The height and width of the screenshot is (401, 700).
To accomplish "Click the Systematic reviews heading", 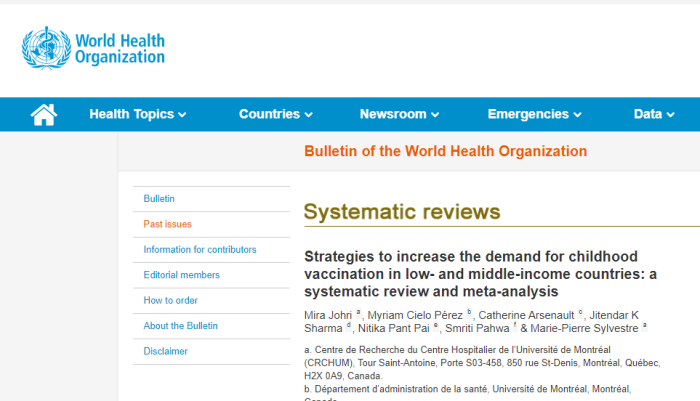I will (402, 212).
